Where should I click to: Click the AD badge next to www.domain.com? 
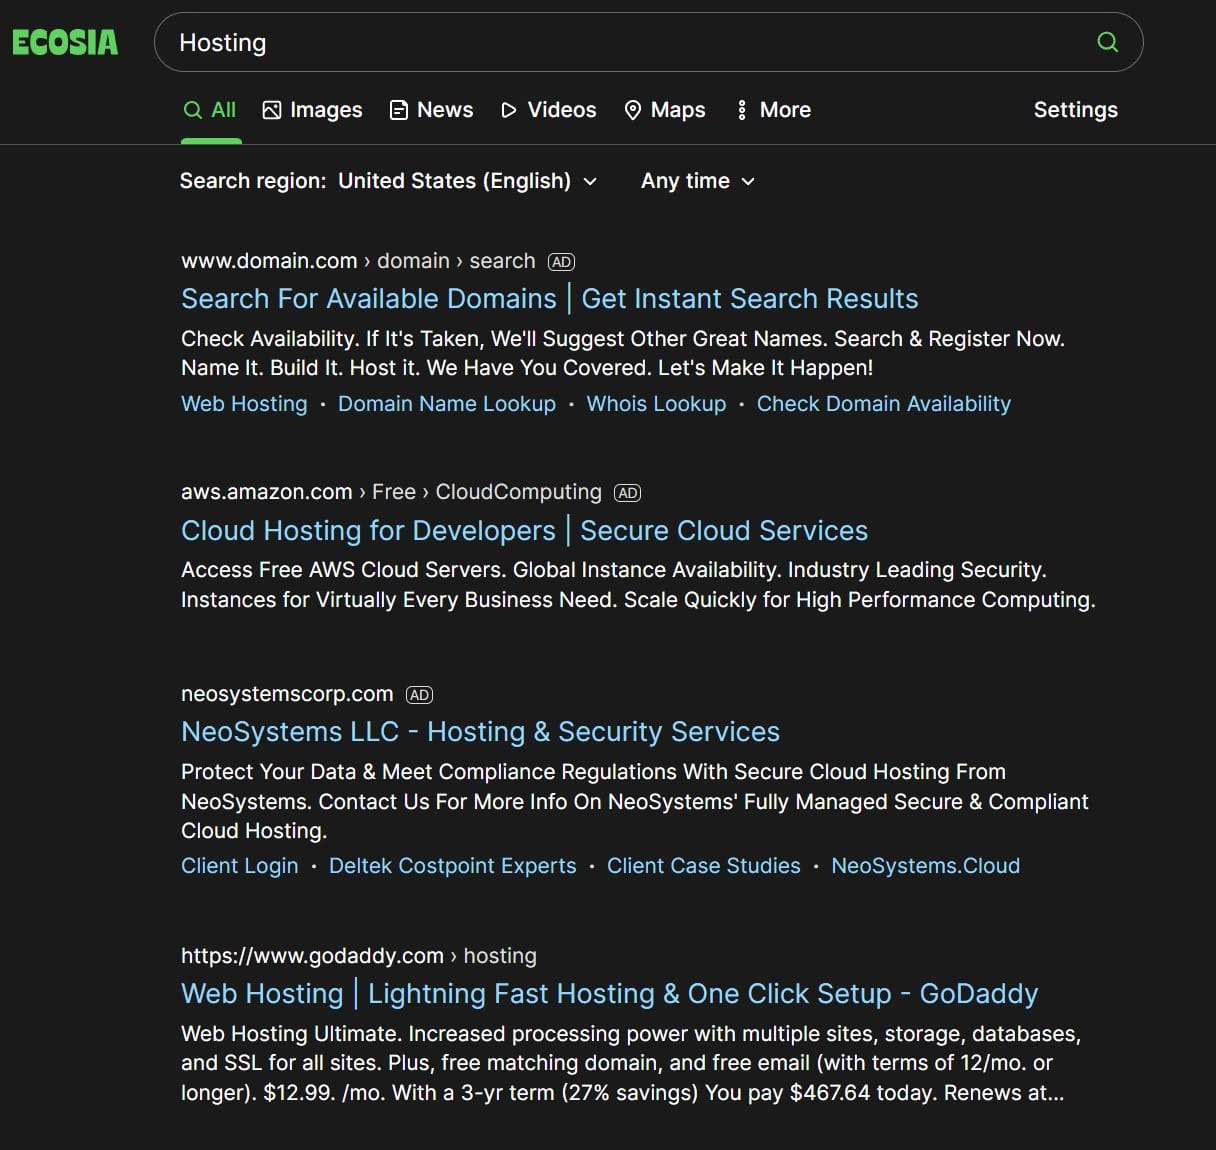(561, 262)
